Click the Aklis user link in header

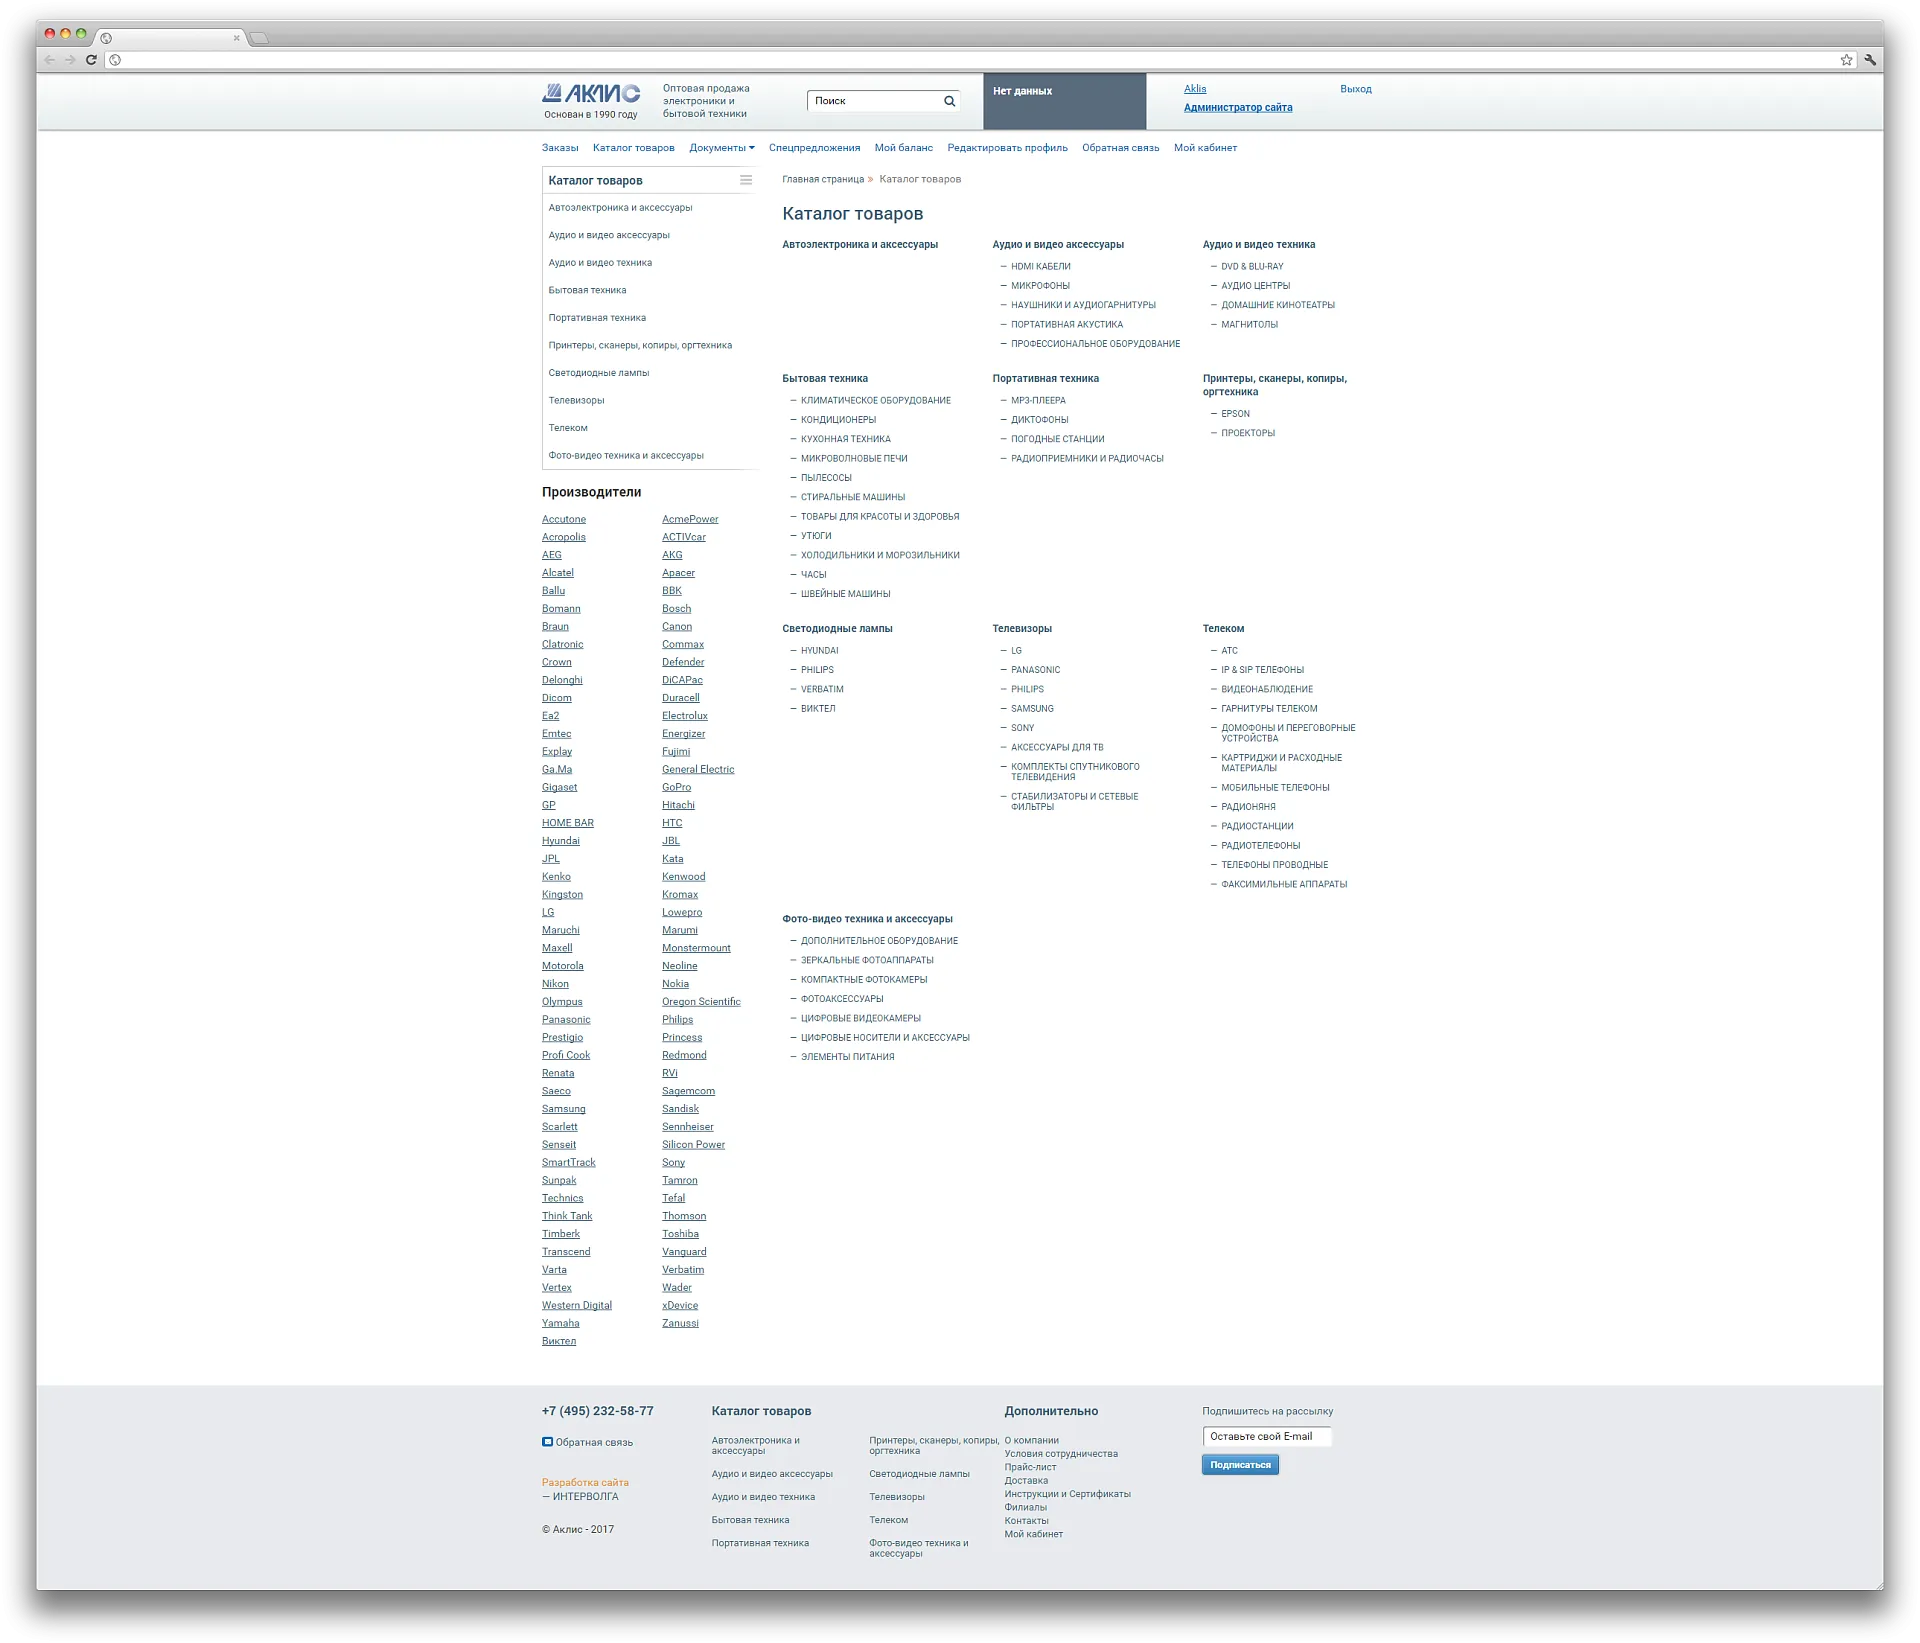[1195, 89]
